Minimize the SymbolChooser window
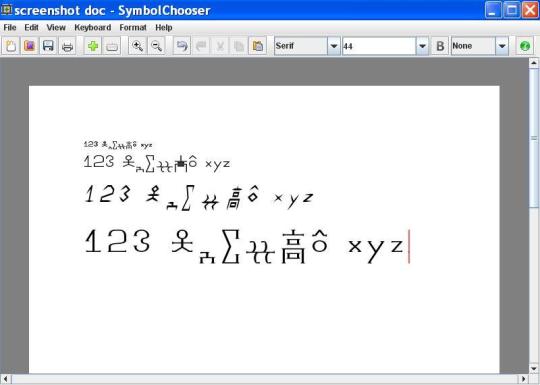This screenshot has width=540, height=385. pos(493,10)
